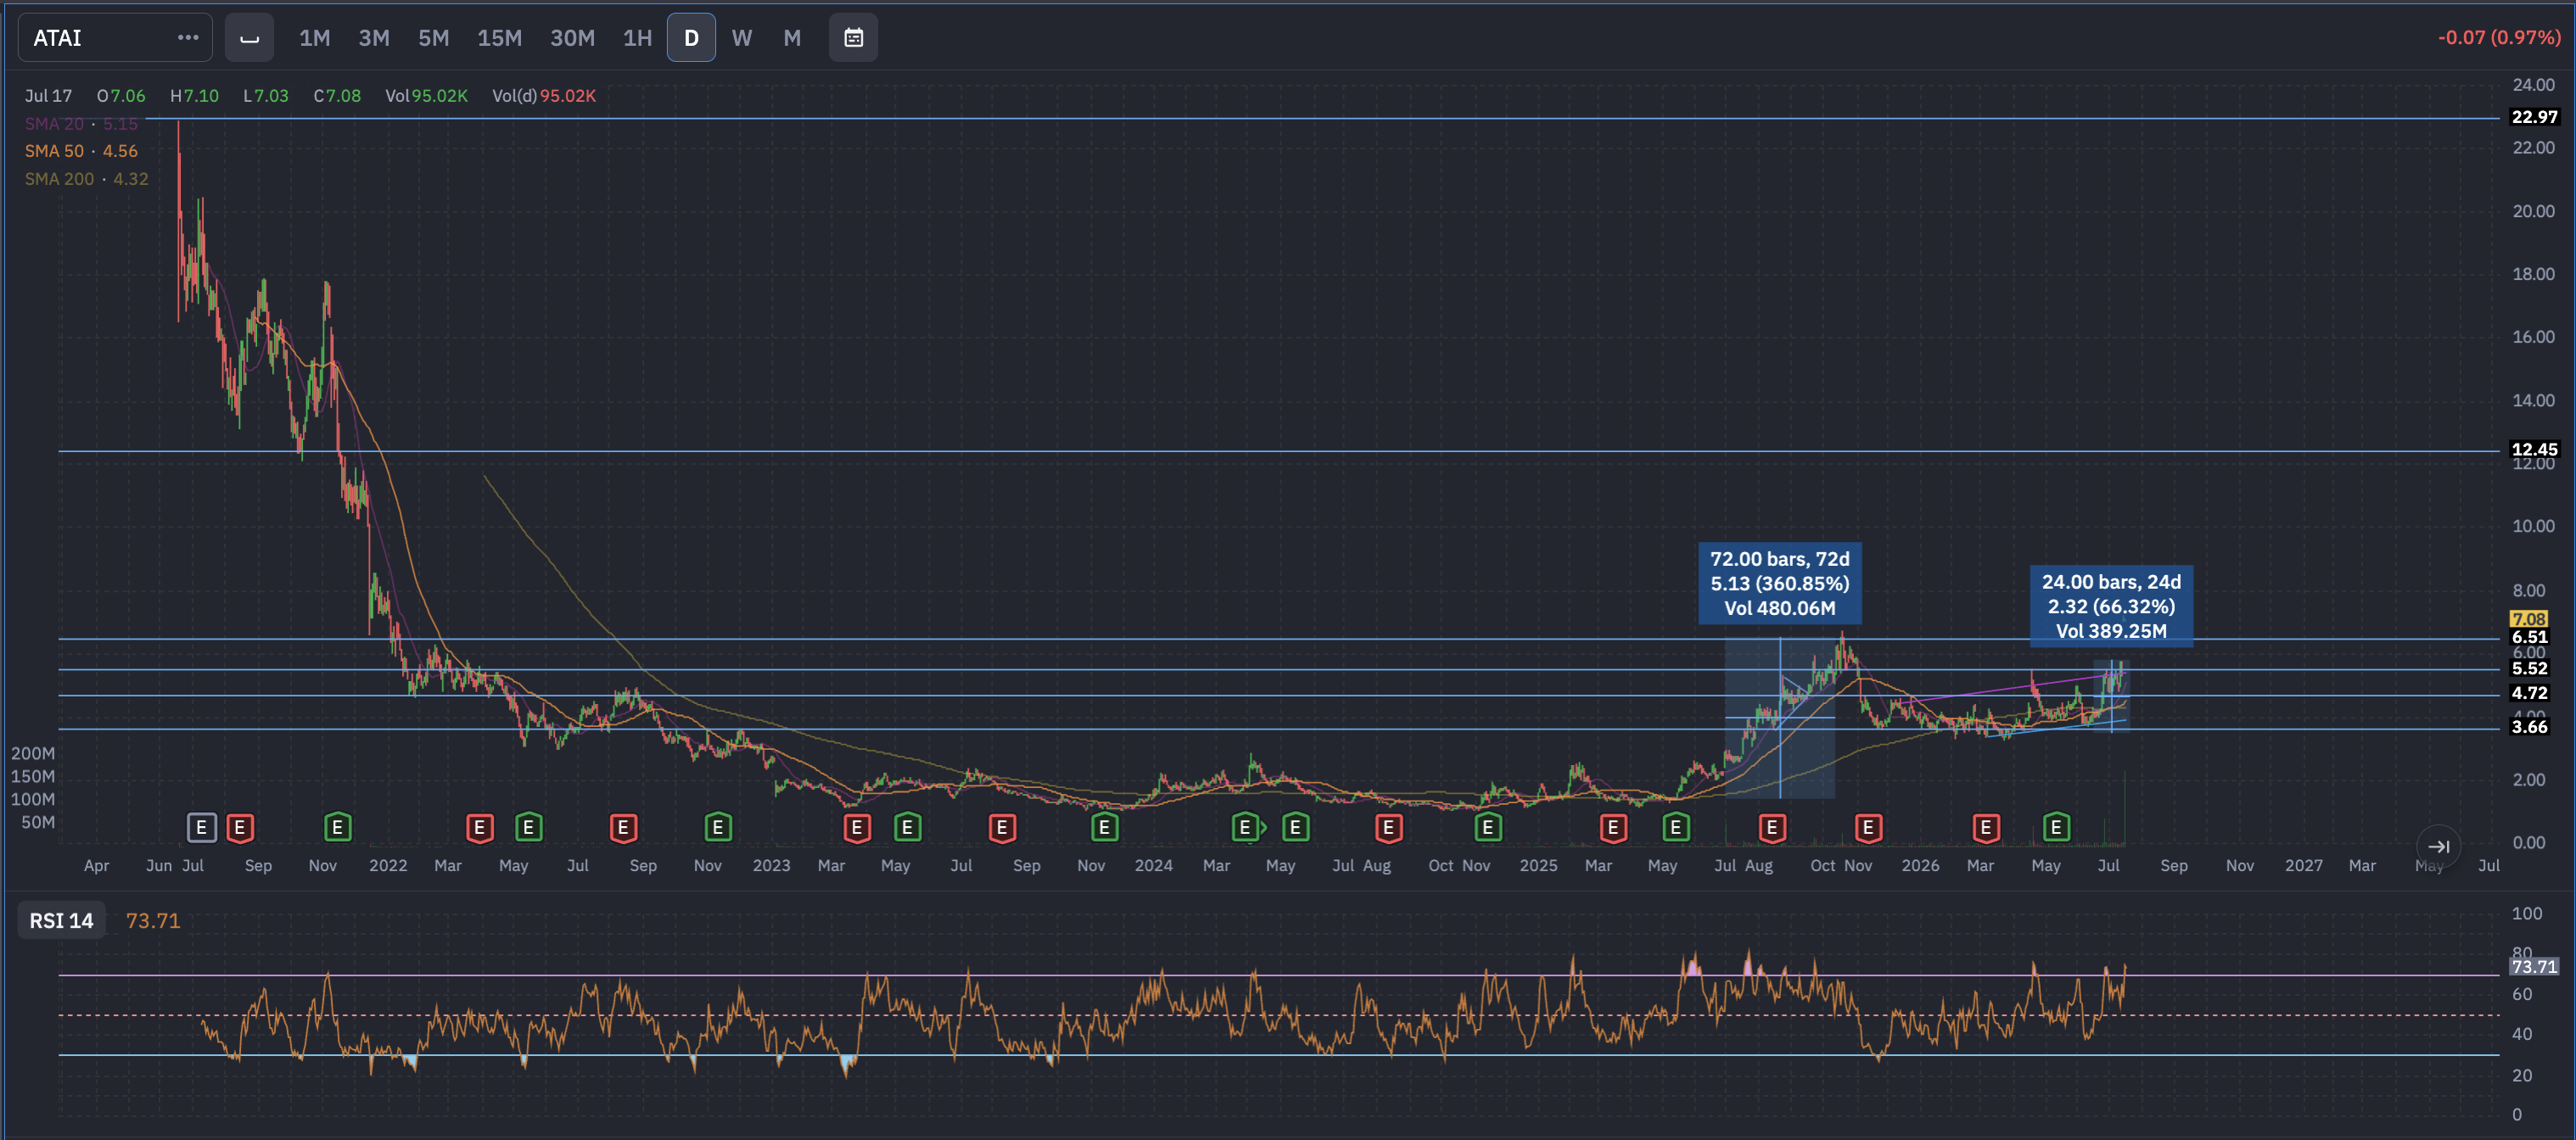Open the date range calendar icon
This screenshot has width=2576, height=1140.
(853, 38)
